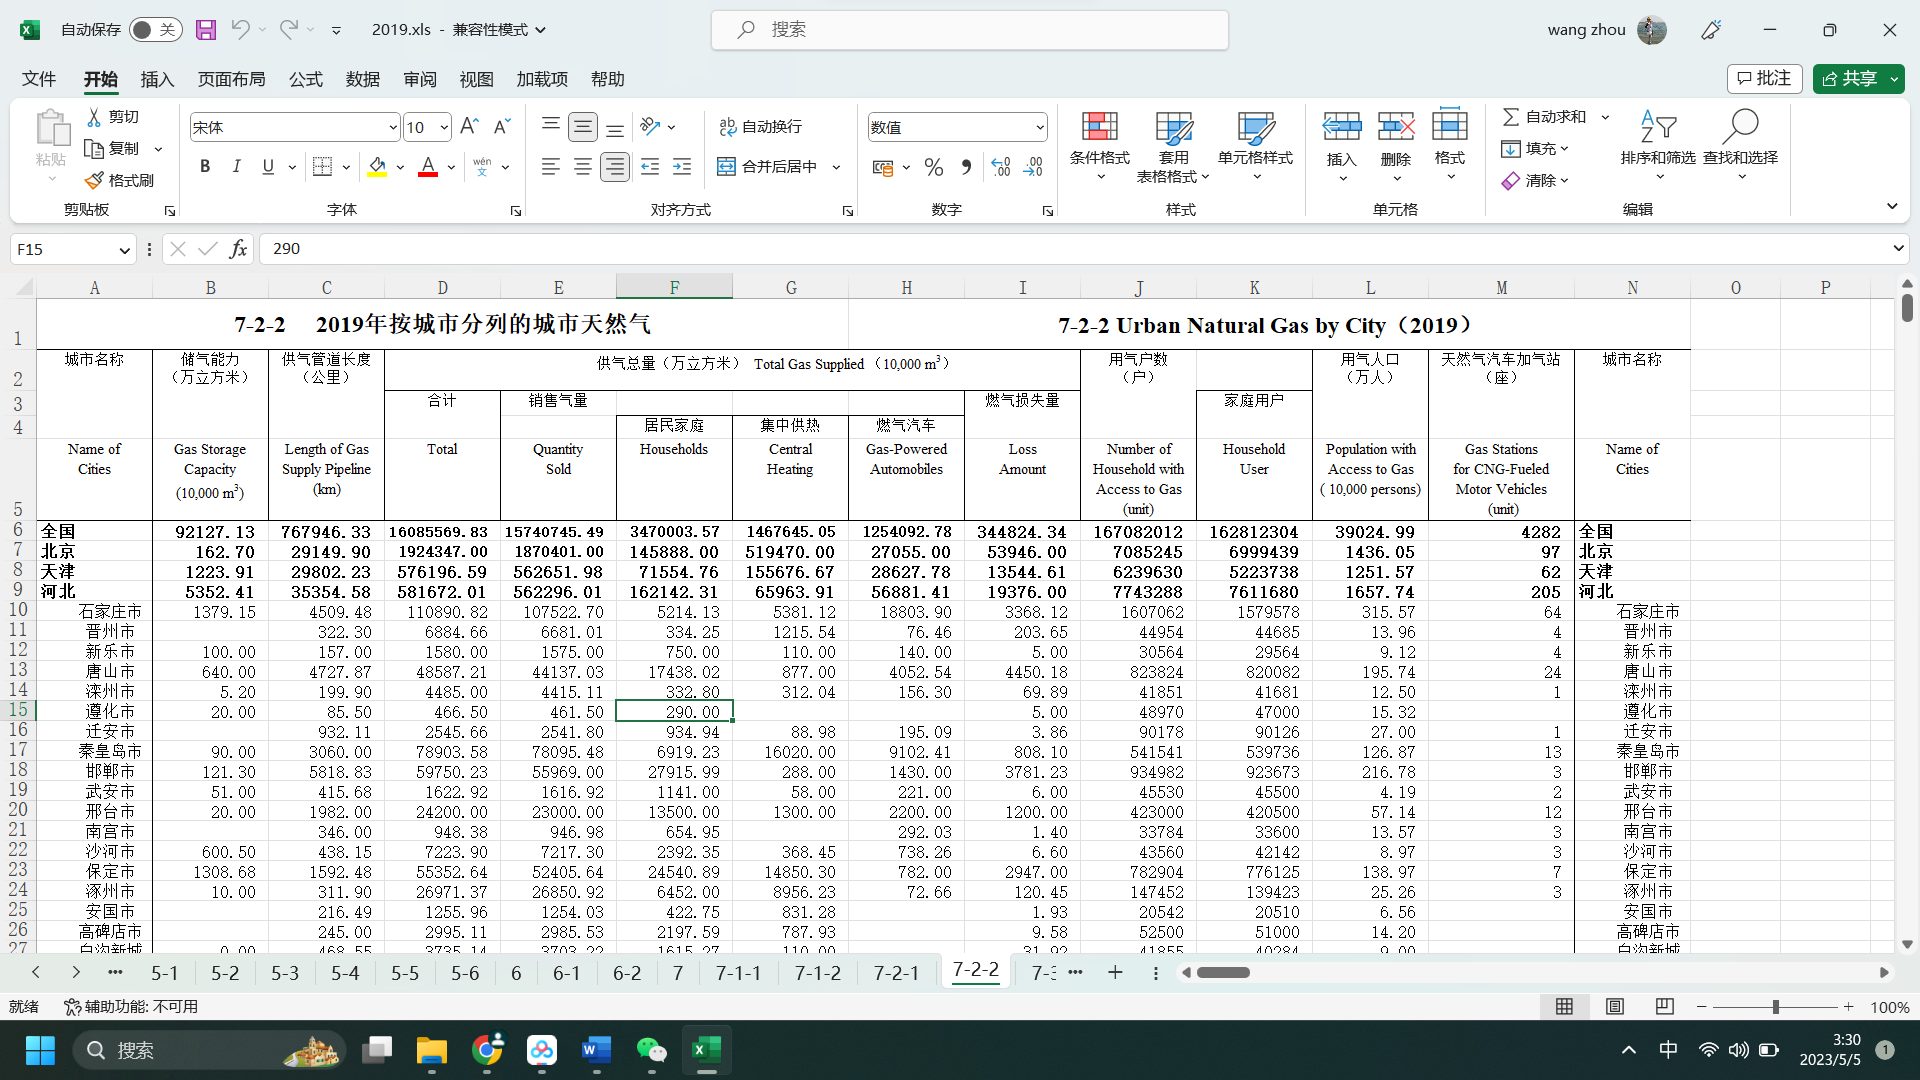Switch to sheet tab 7-2-1
Screen dimensions: 1920x1080
(x=896, y=973)
